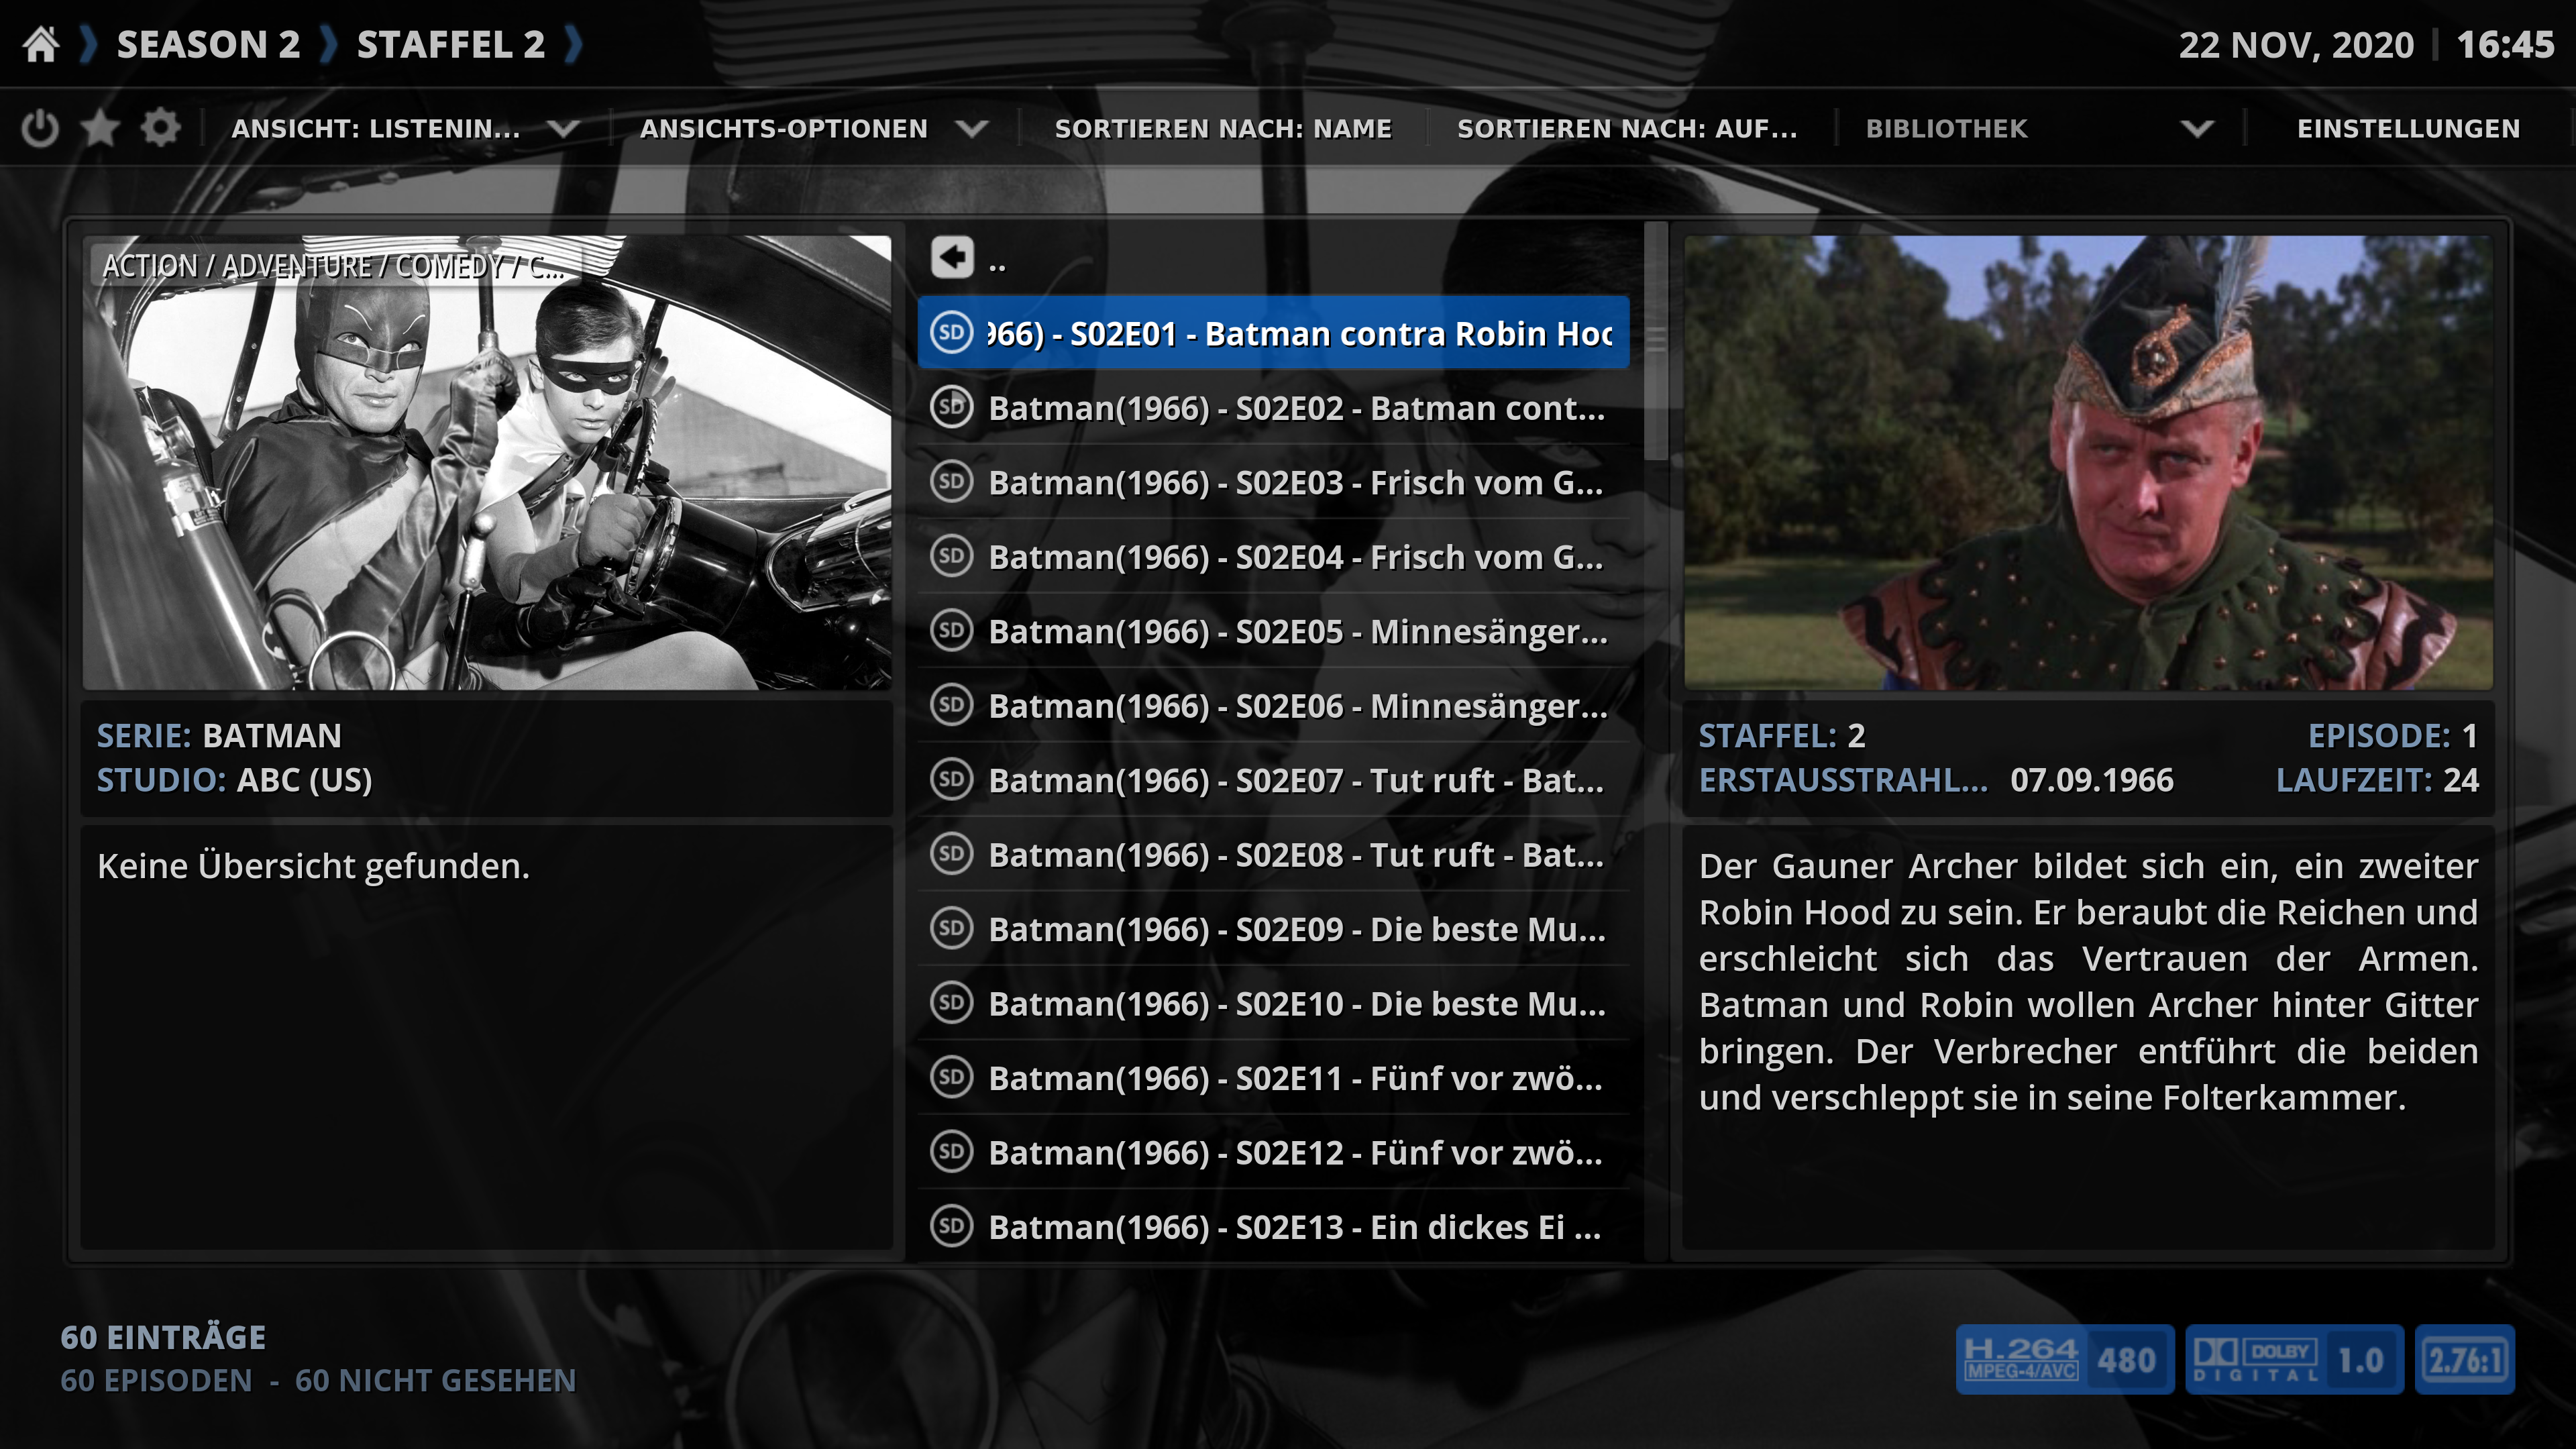Click the date 22 Nov, 2020
The height and width of the screenshot is (1449, 2576).
[2296, 45]
